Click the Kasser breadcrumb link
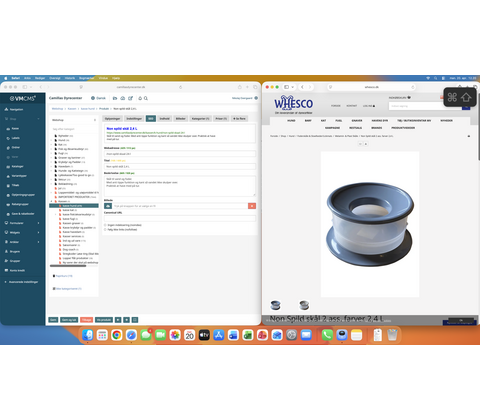 pyautogui.click(x=72, y=109)
